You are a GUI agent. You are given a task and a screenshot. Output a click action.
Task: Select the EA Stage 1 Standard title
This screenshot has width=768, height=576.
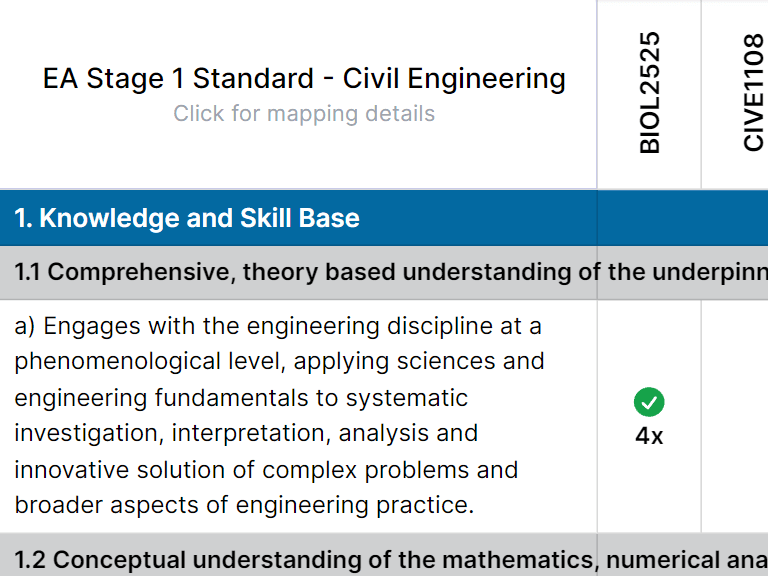click(x=304, y=79)
